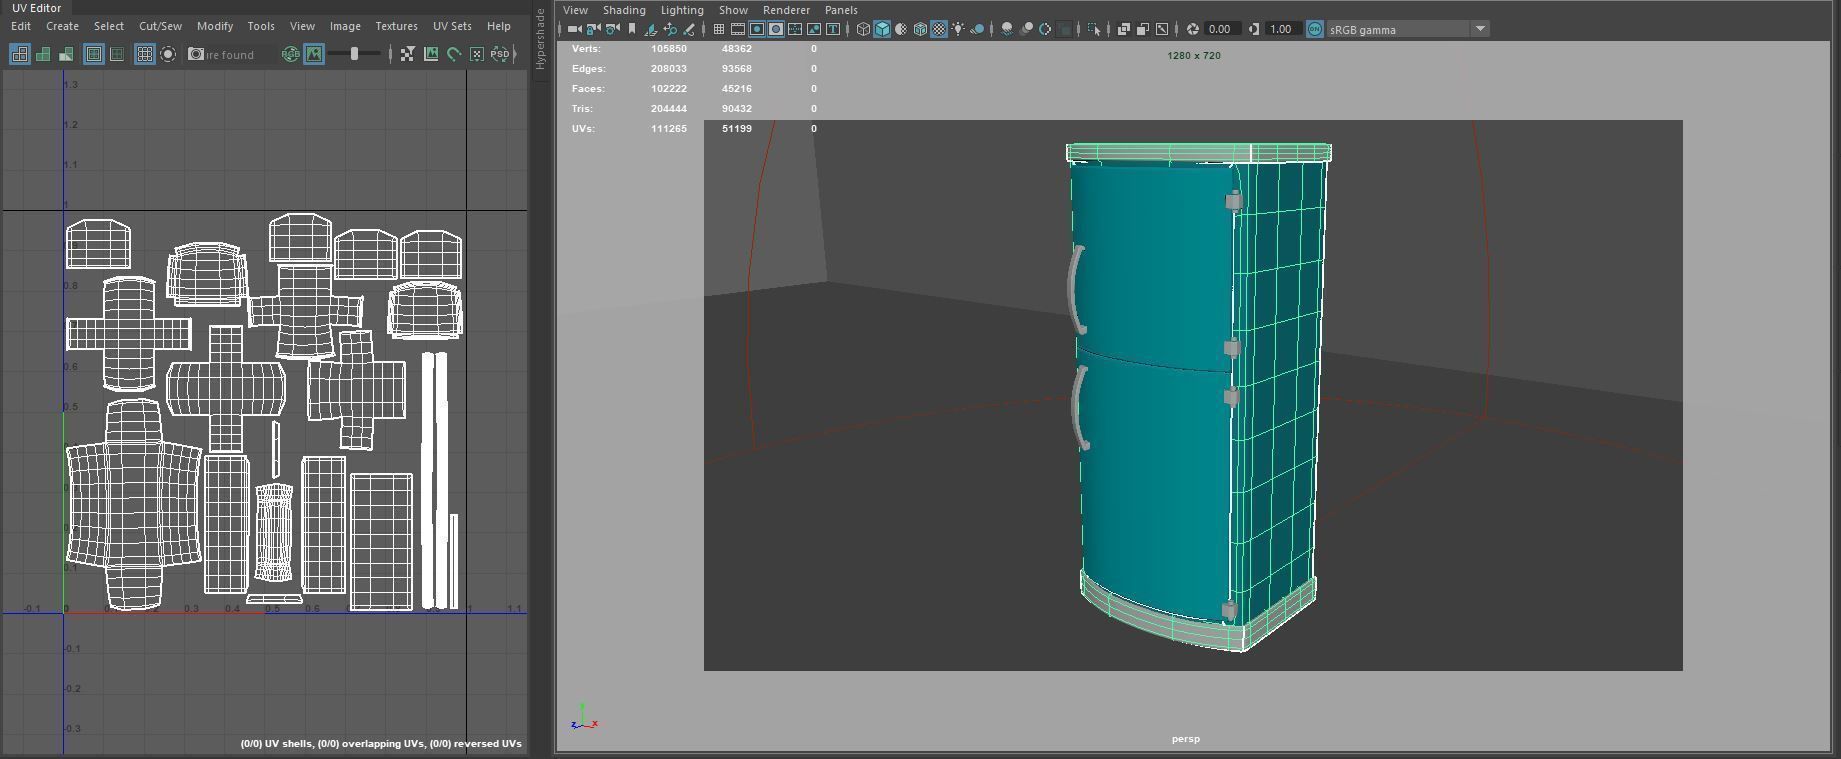Open the Textures menu

[x=396, y=26]
